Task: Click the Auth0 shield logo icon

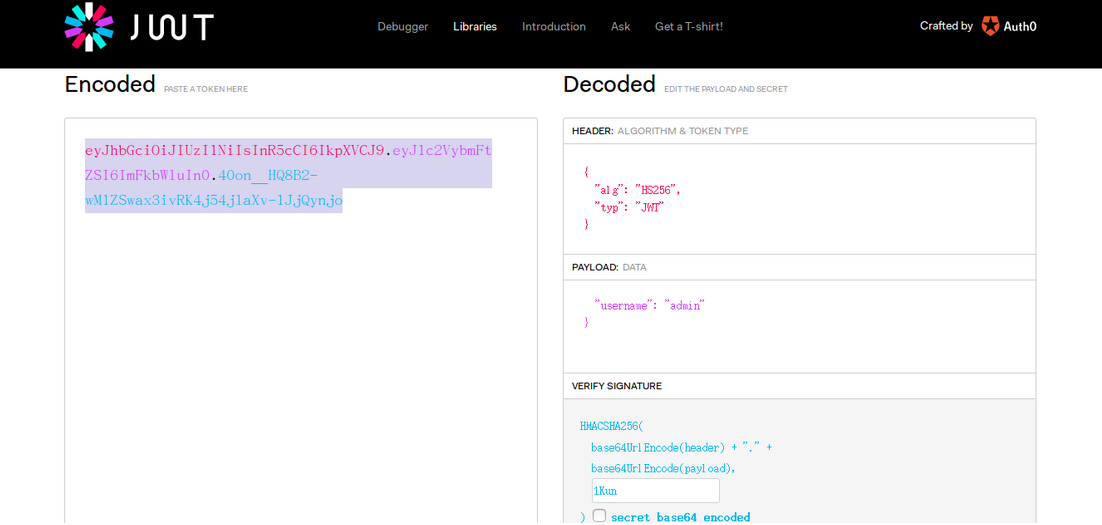Action: point(990,26)
